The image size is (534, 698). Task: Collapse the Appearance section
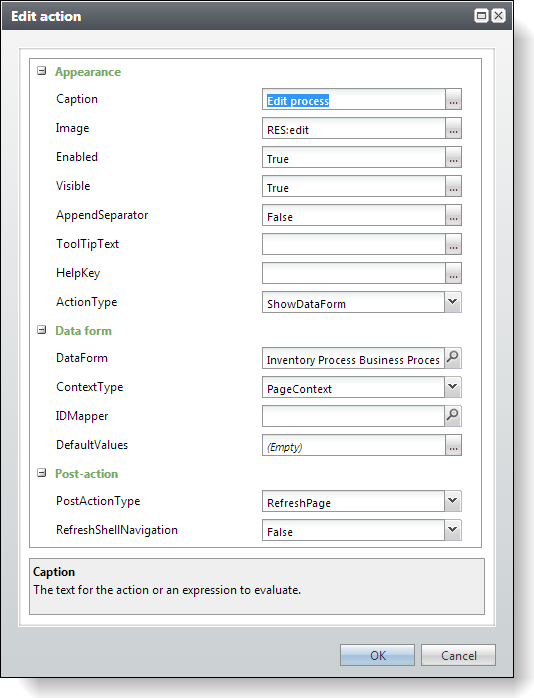(x=41, y=71)
